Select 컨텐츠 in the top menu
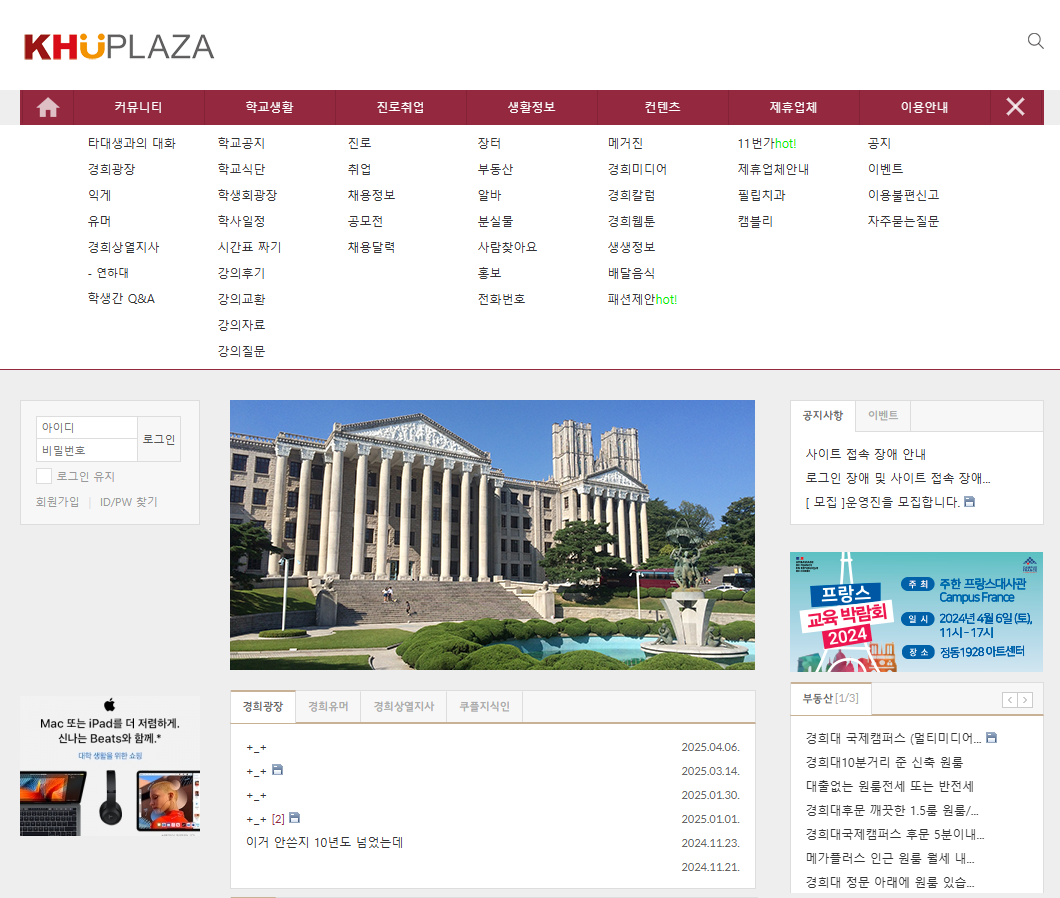This screenshot has height=898, width=1060. pyautogui.click(x=663, y=106)
